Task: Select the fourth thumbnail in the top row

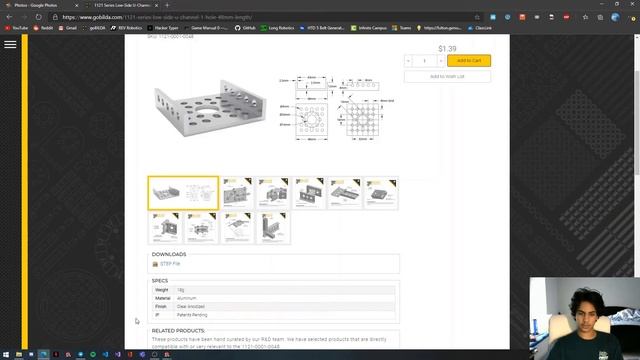Action: point(309,193)
